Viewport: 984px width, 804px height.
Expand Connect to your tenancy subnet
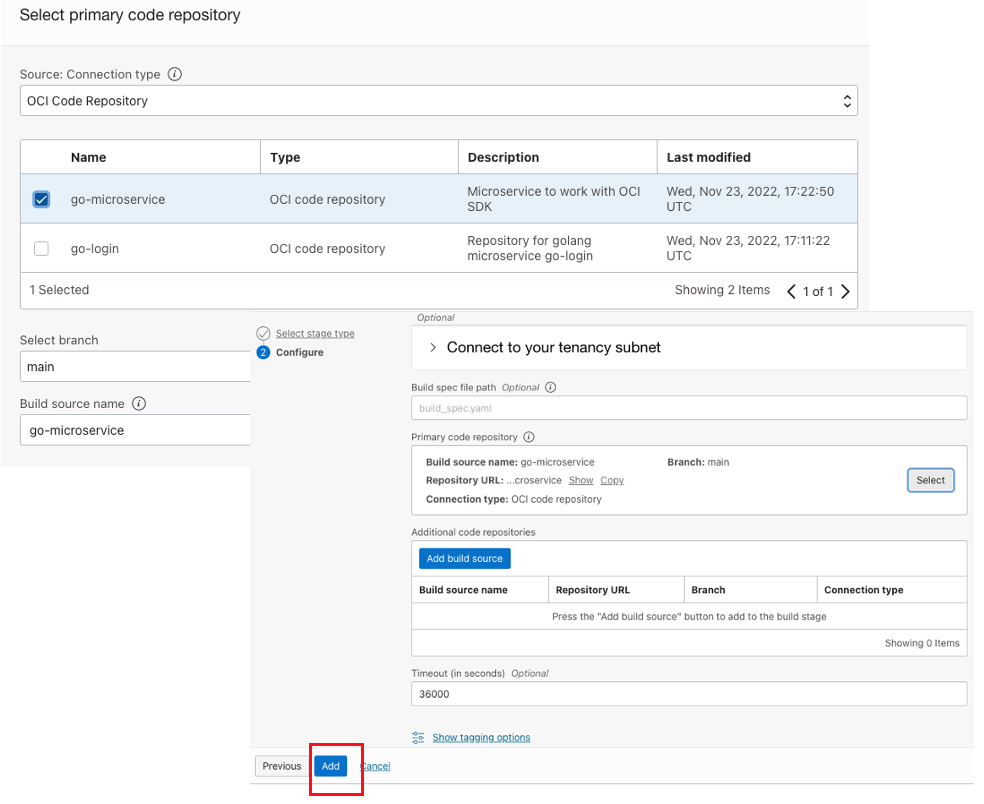click(432, 347)
